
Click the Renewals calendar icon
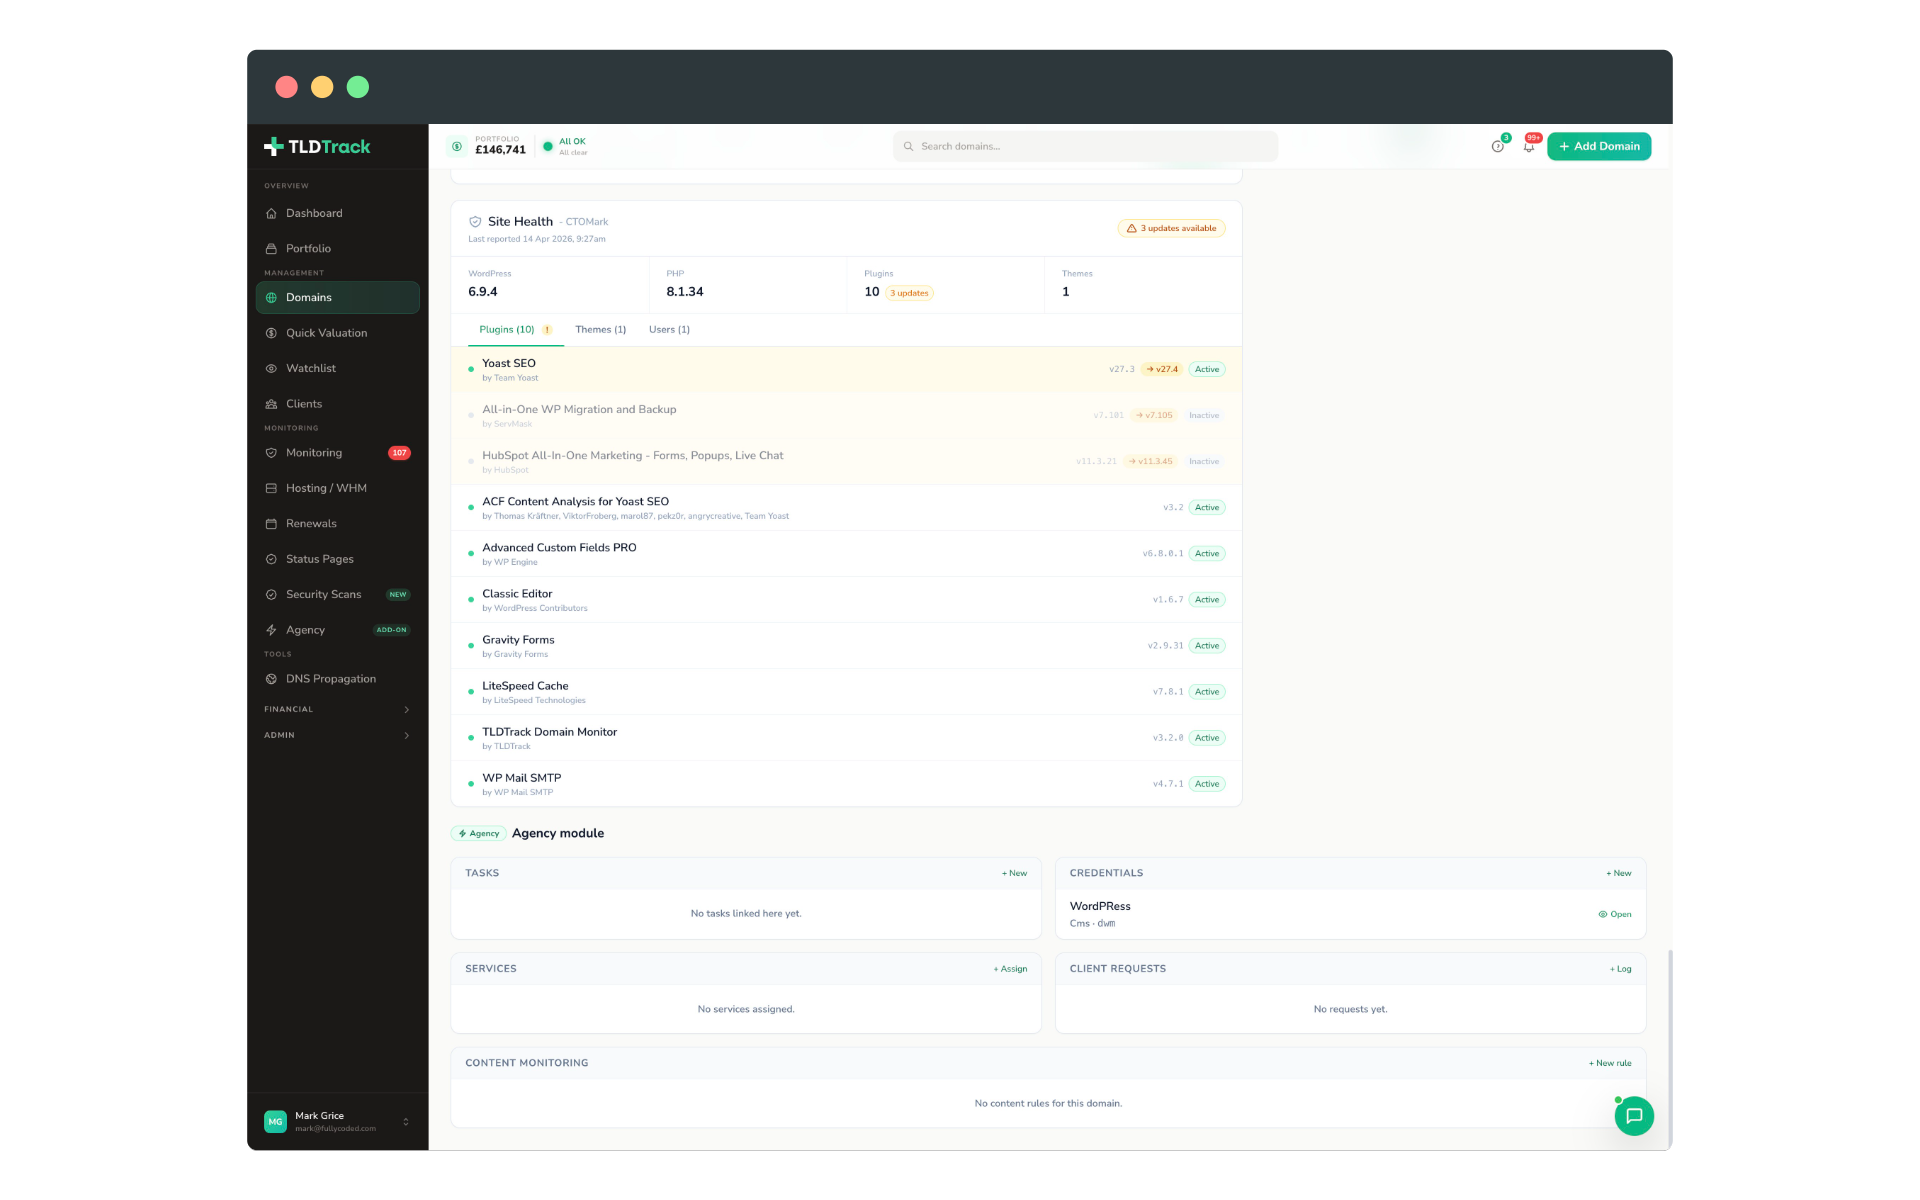pyautogui.click(x=271, y=524)
